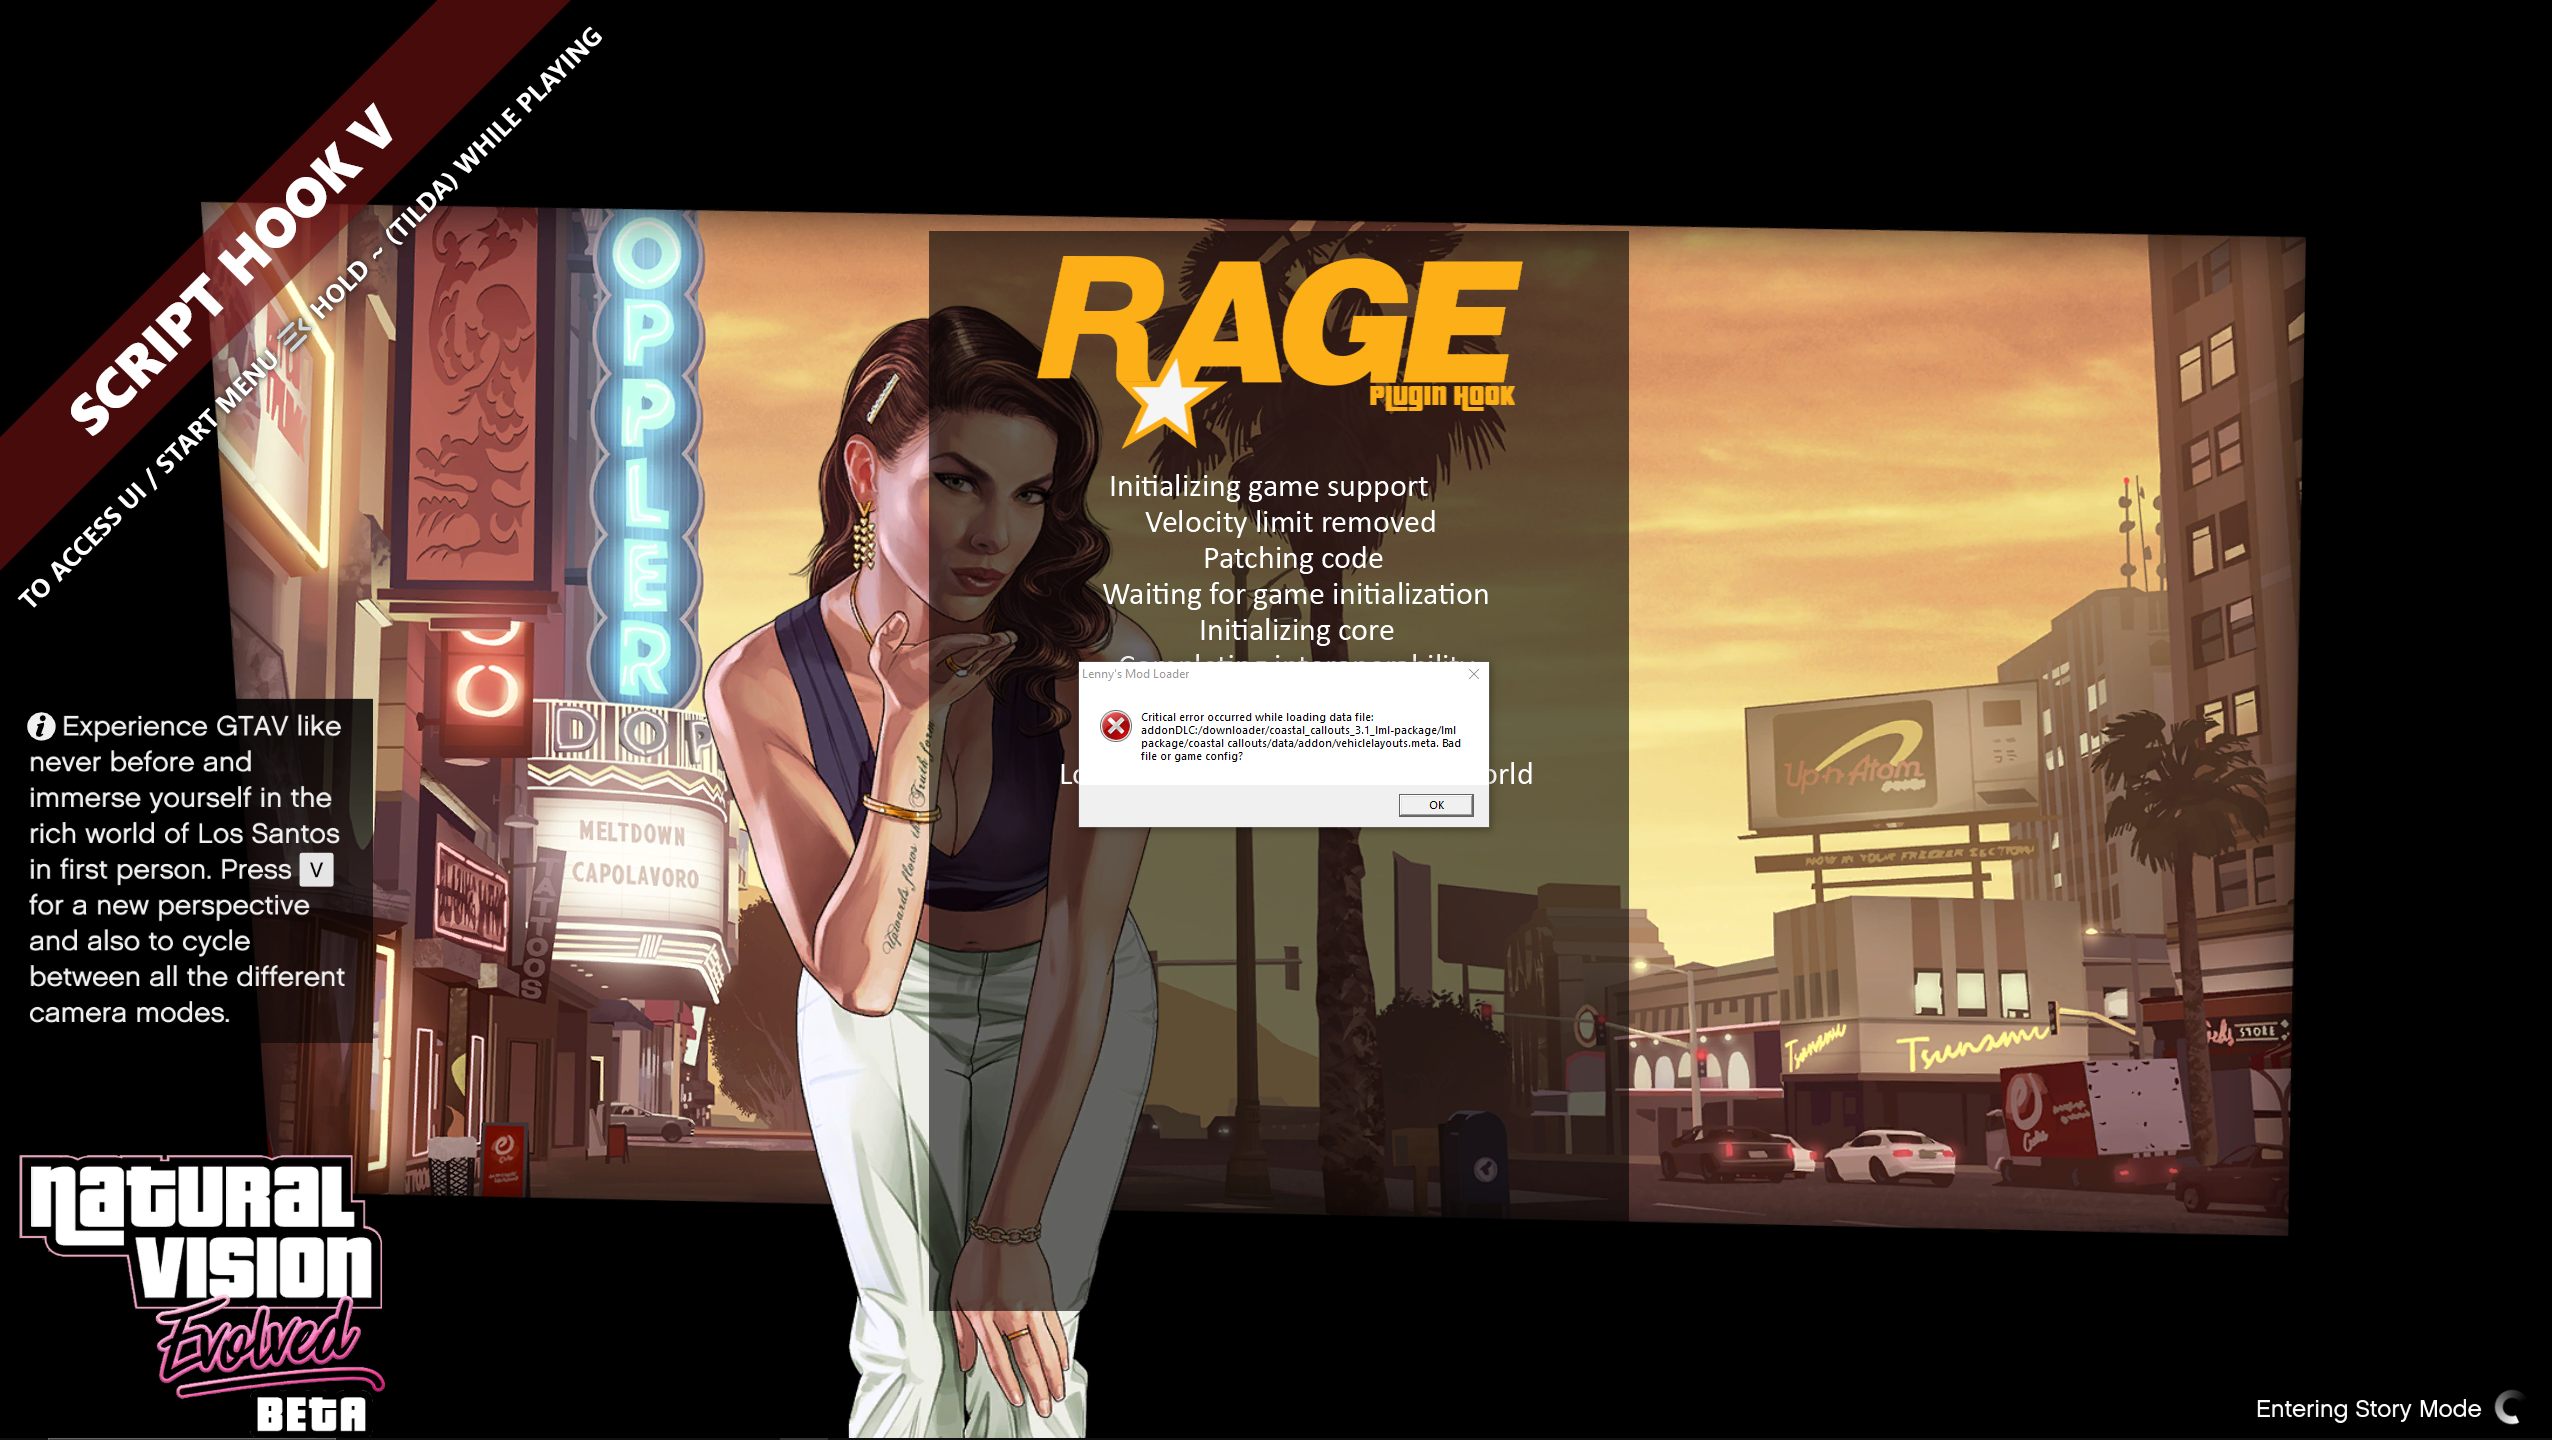Click the red critical error icon
This screenshot has height=1440, width=2552.
[x=1115, y=726]
